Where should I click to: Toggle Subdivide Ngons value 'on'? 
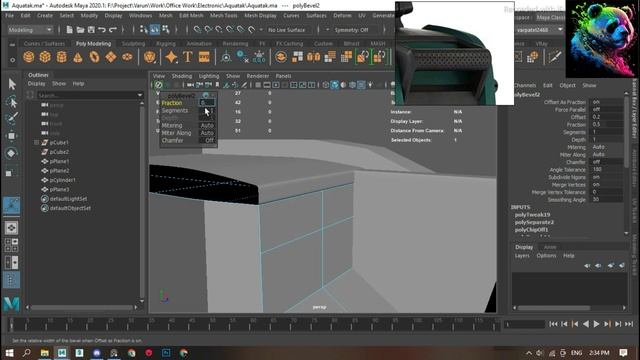click(x=607, y=177)
